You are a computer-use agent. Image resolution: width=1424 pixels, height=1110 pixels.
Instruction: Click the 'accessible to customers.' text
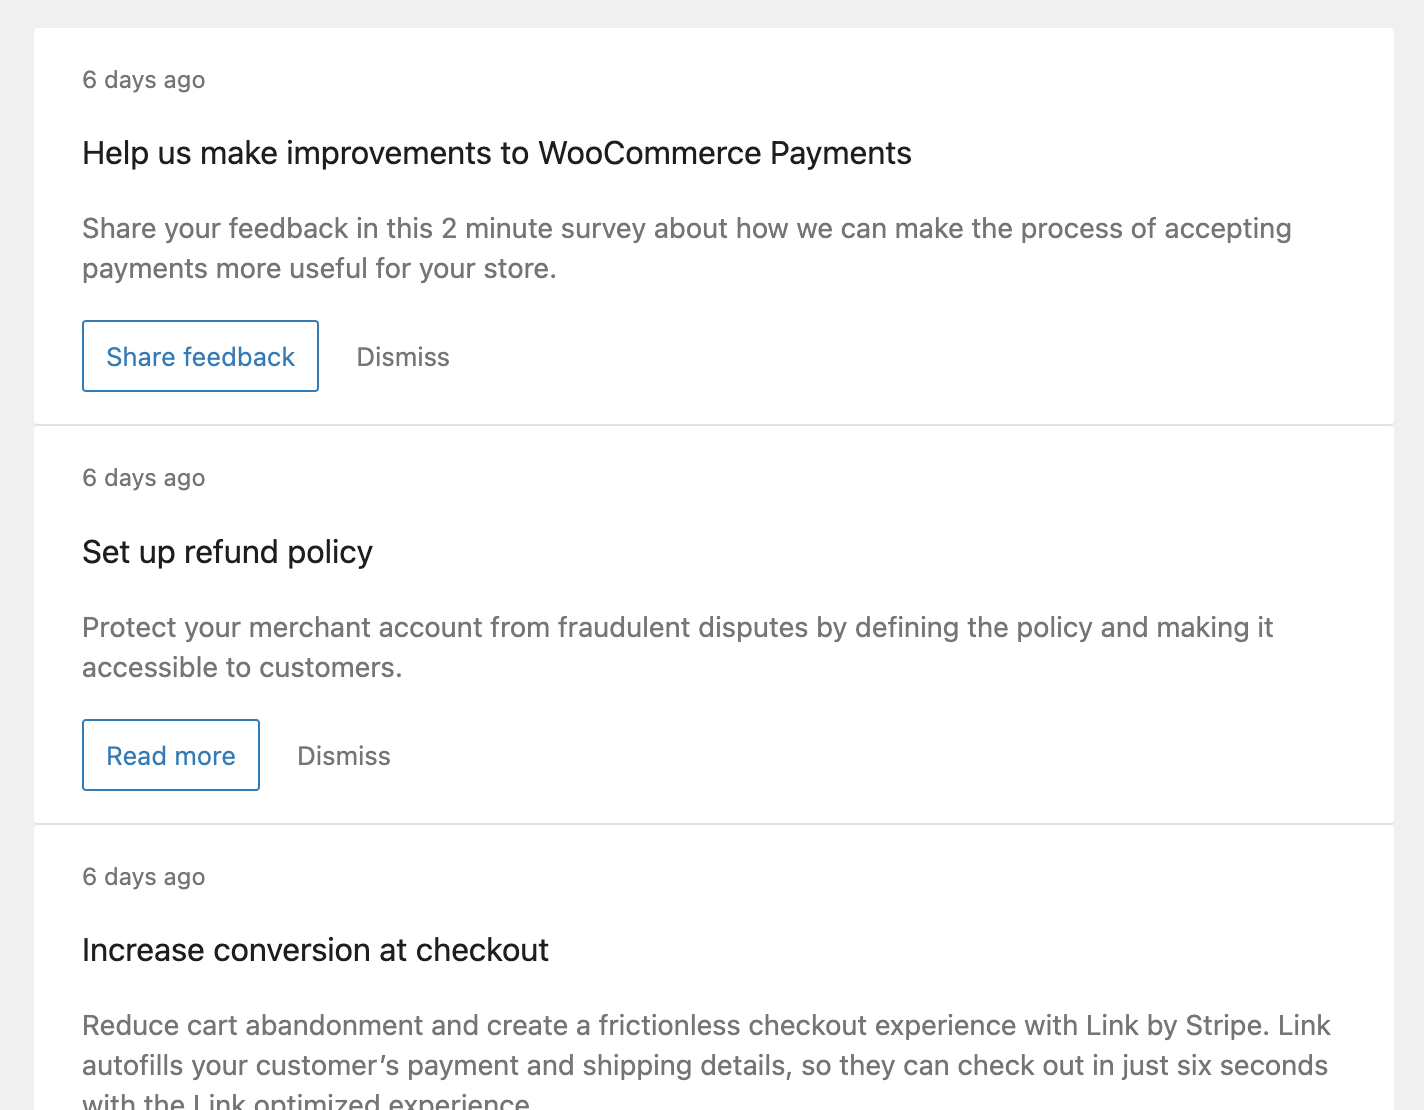242,668
